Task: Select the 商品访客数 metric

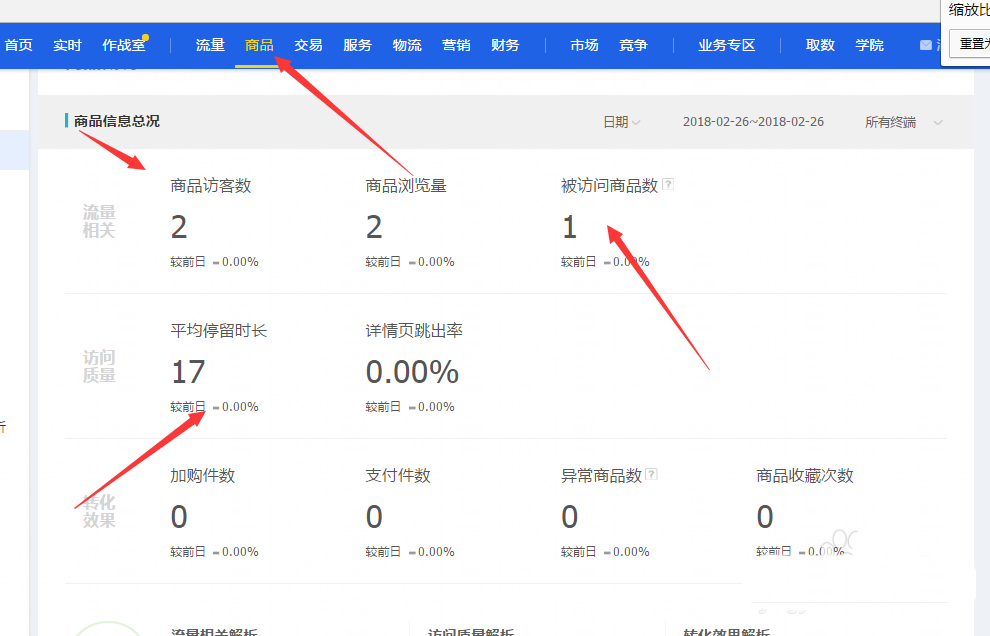Action: [x=211, y=186]
